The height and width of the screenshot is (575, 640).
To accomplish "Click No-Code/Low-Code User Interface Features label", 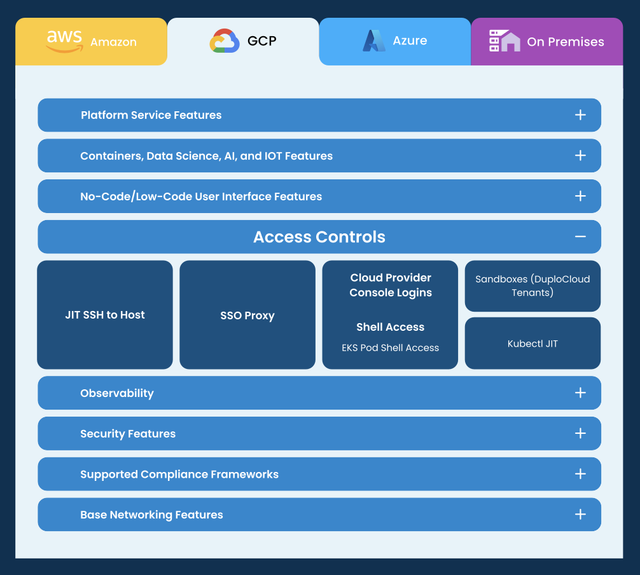I will (x=201, y=196).
